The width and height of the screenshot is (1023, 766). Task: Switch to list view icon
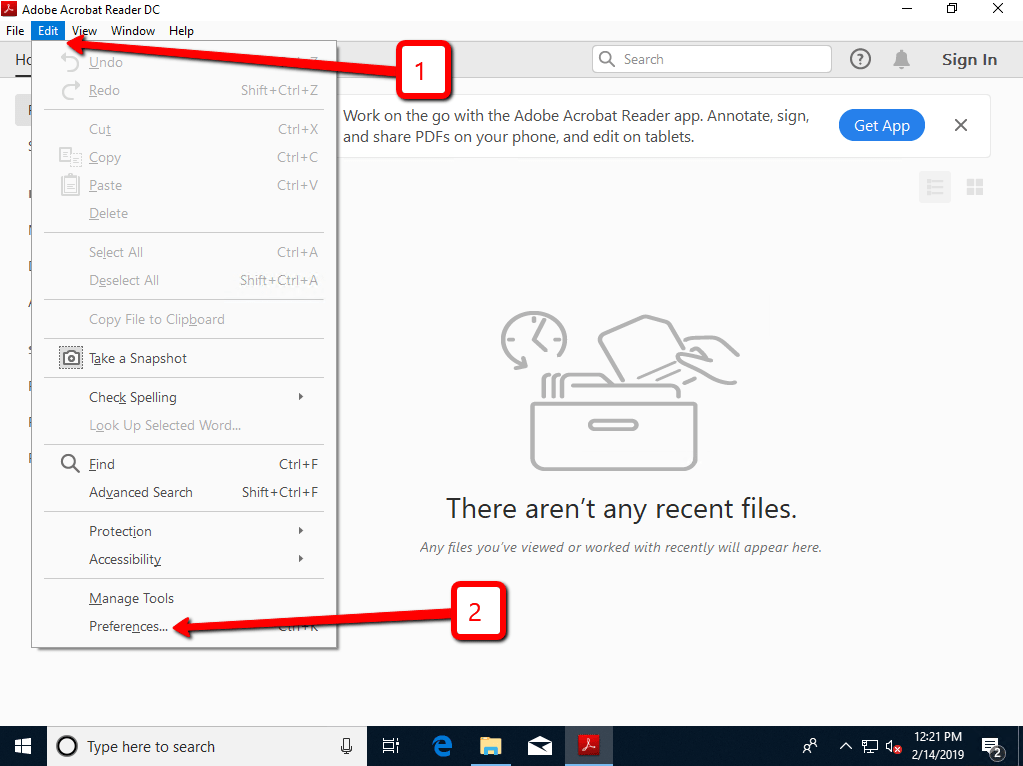pos(935,187)
